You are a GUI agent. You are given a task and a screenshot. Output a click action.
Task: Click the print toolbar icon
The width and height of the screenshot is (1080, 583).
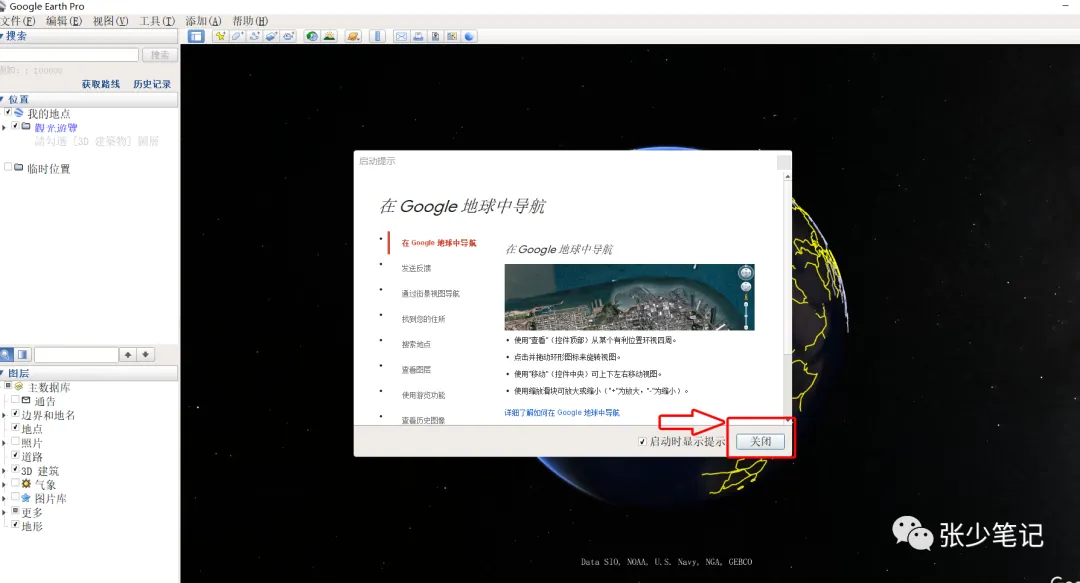418,37
